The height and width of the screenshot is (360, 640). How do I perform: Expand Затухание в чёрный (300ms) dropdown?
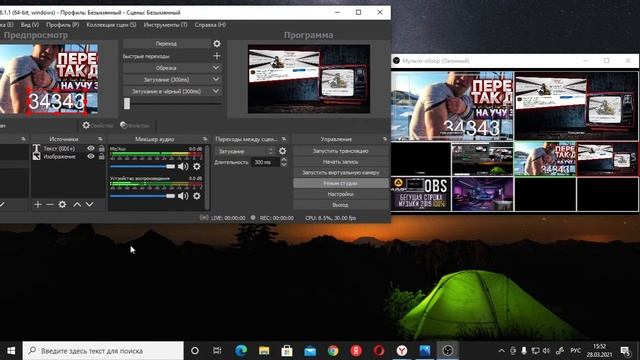click(x=216, y=91)
